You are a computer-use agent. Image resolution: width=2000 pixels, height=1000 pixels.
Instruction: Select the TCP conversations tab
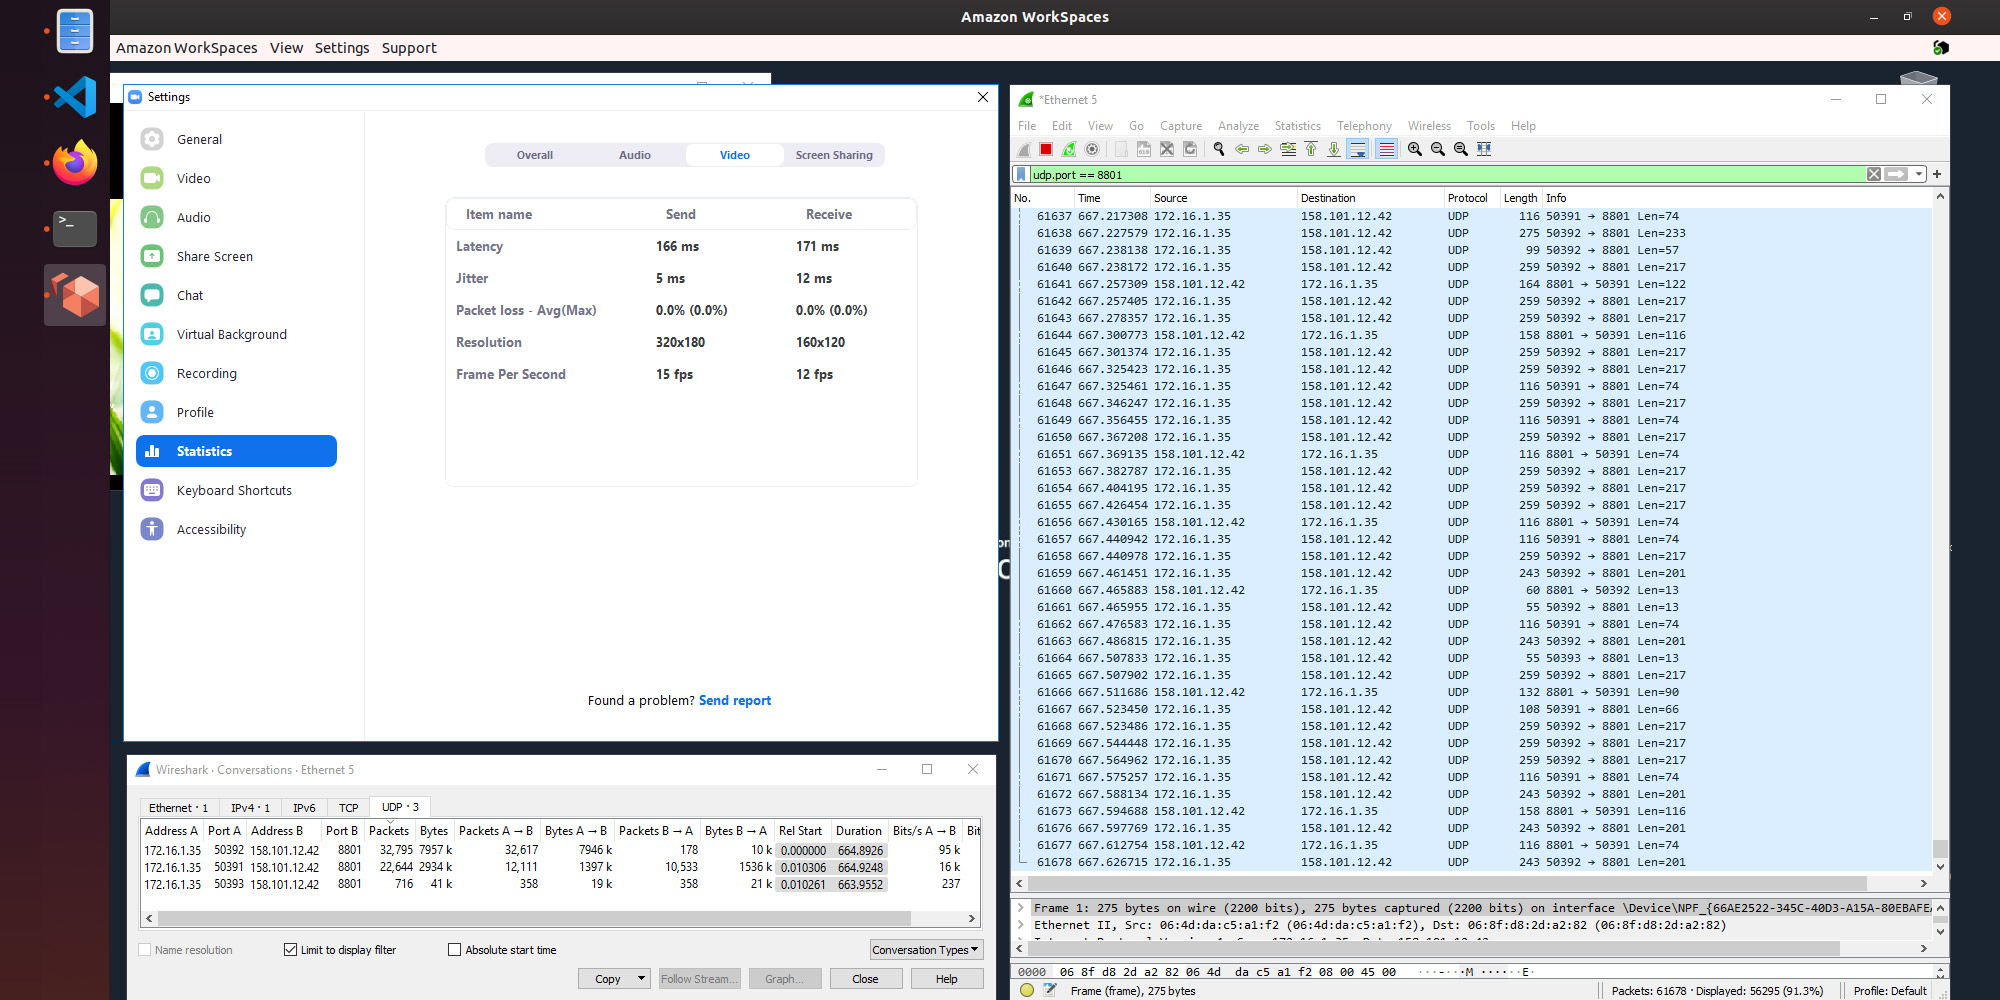point(348,808)
